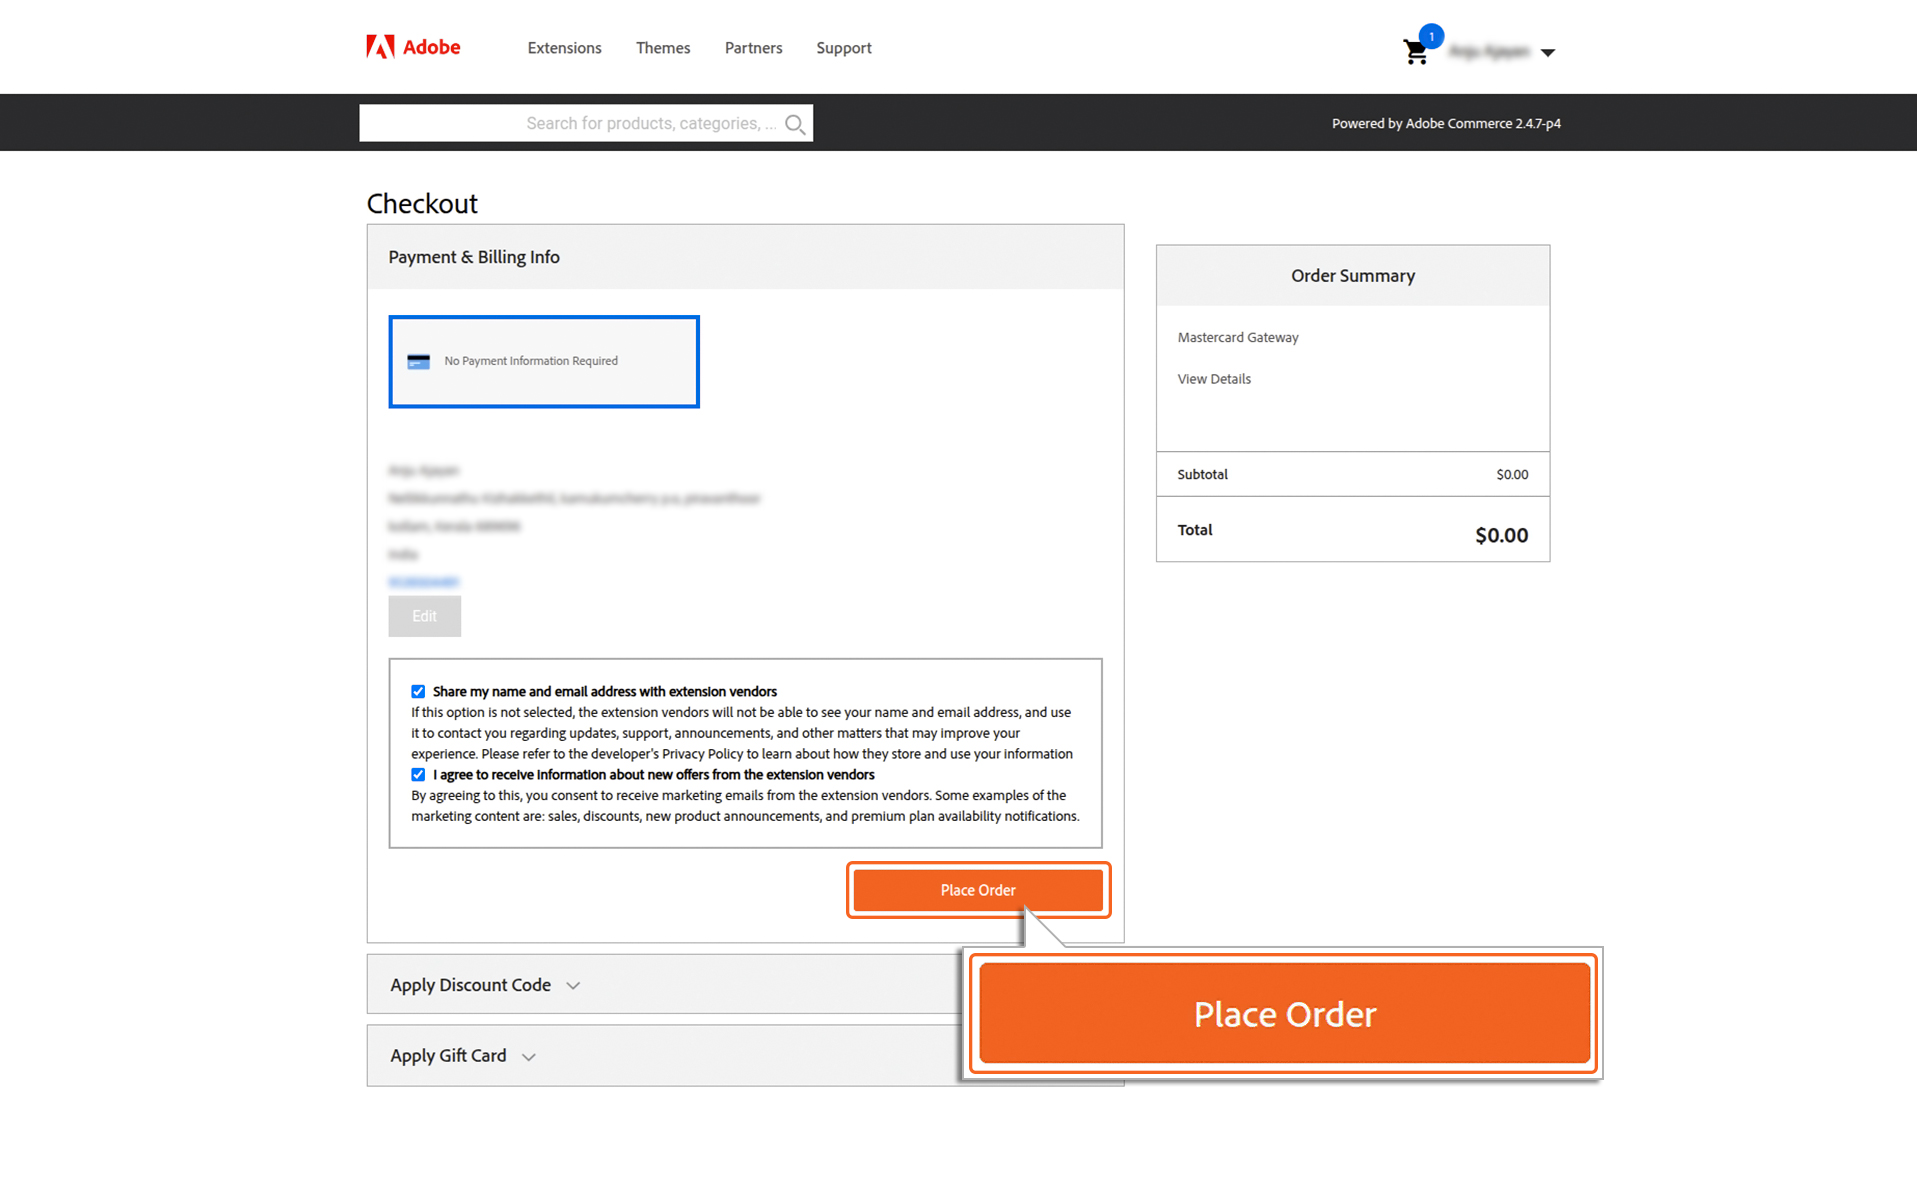Focus the product search field
Screen dimensions: 1917x1199
coord(585,123)
